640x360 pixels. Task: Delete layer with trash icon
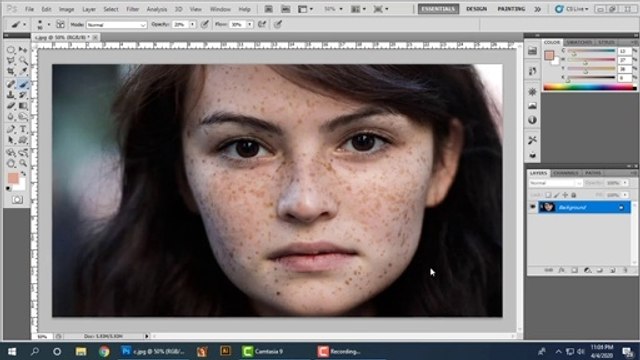click(x=625, y=270)
